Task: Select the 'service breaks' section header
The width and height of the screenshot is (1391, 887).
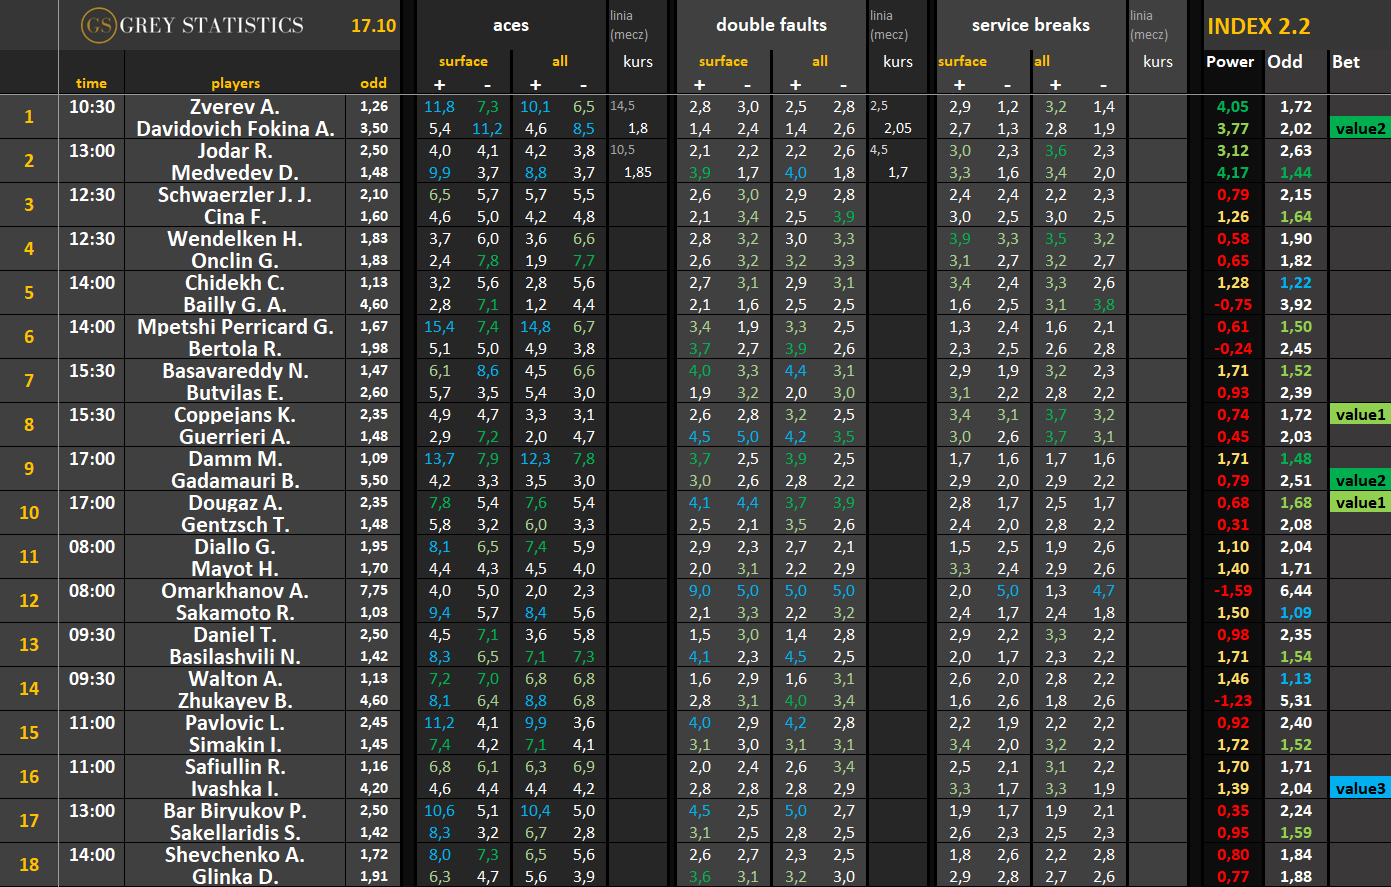Action: [1031, 25]
